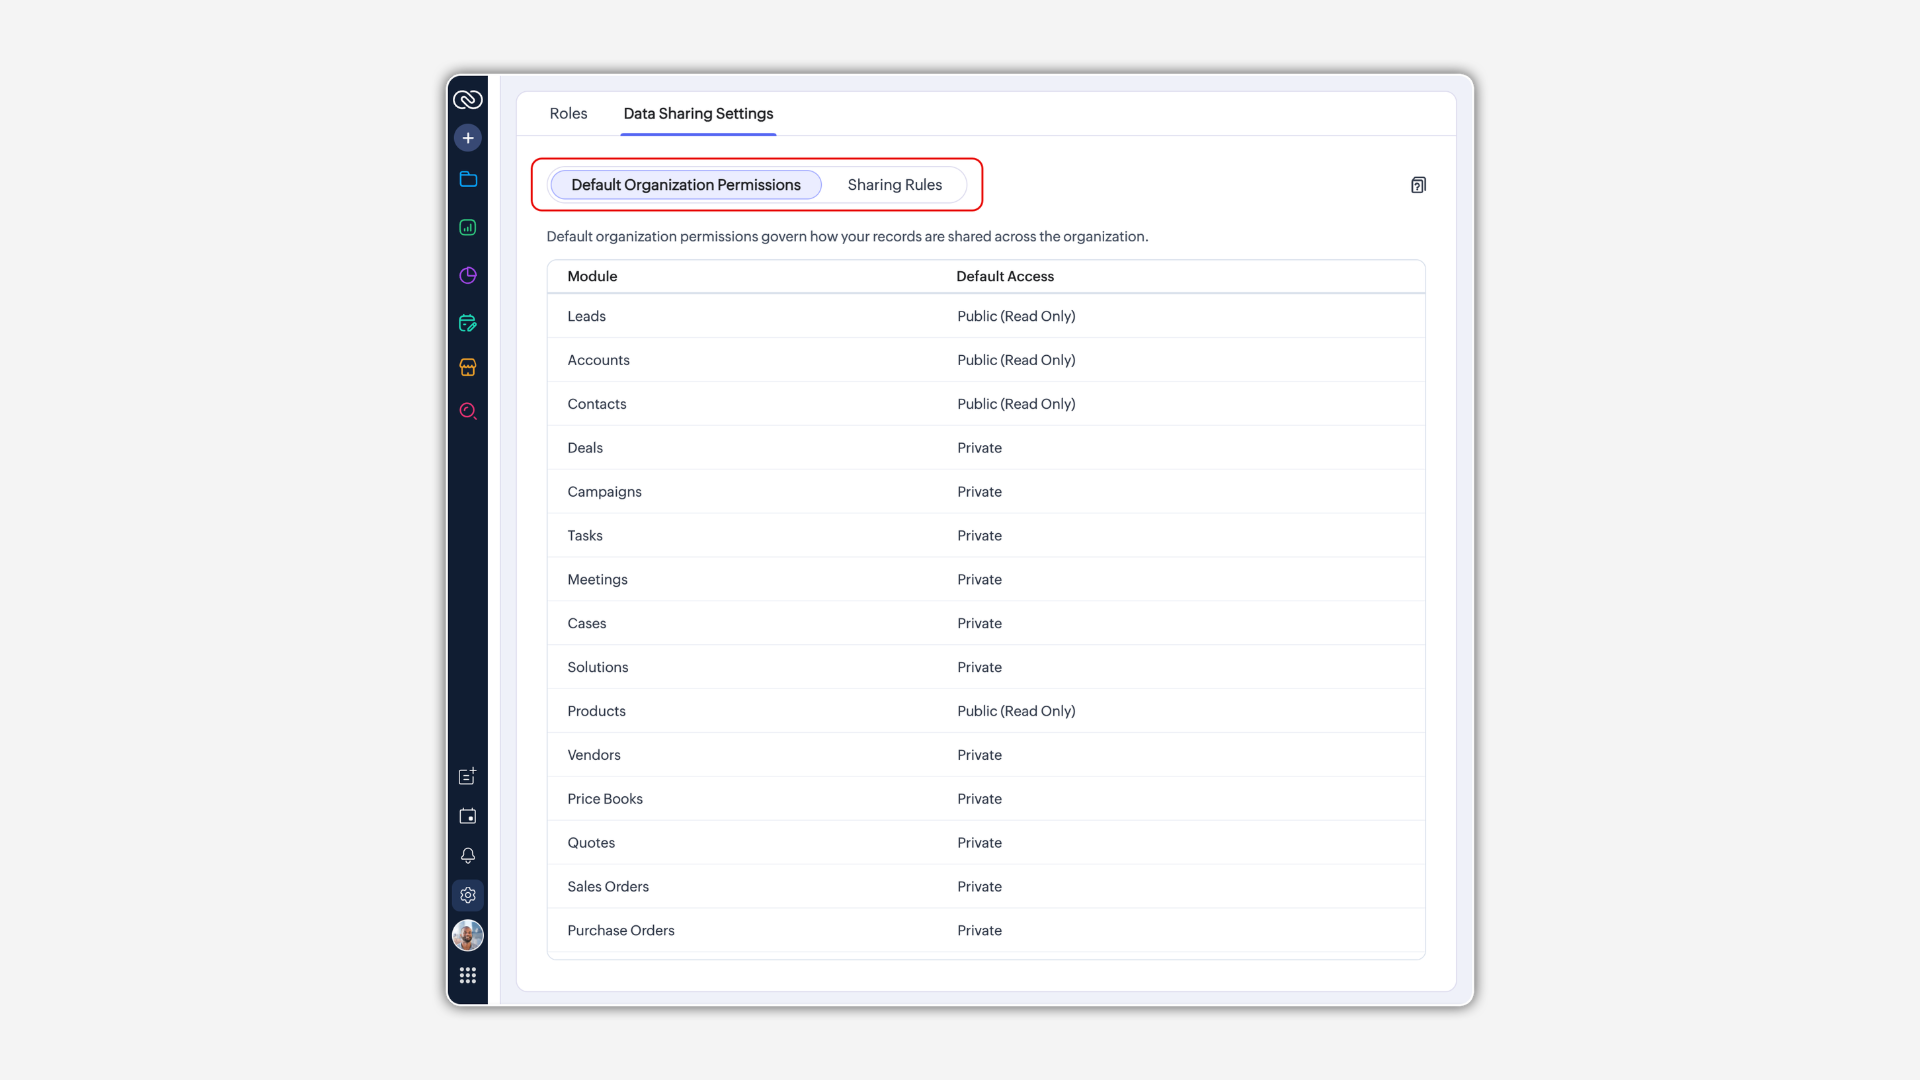Open the bell notifications icon
Image resolution: width=1920 pixels, height=1080 pixels.
point(467,856)
